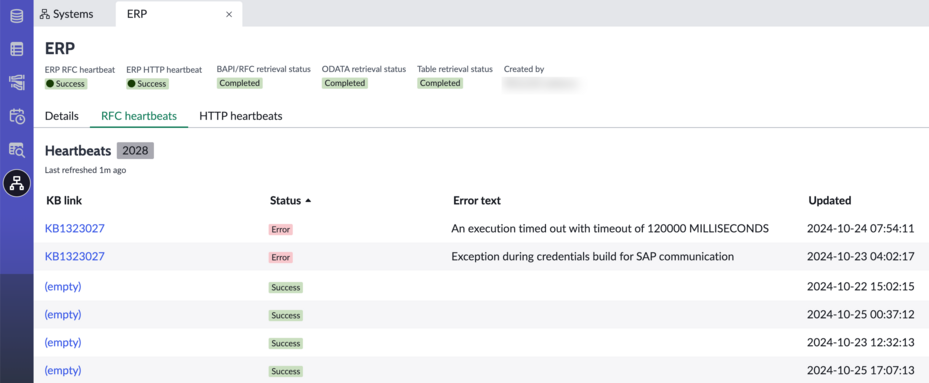
Task: Click Error status in 04:02:17 row
Action: [x=281, y=257]
